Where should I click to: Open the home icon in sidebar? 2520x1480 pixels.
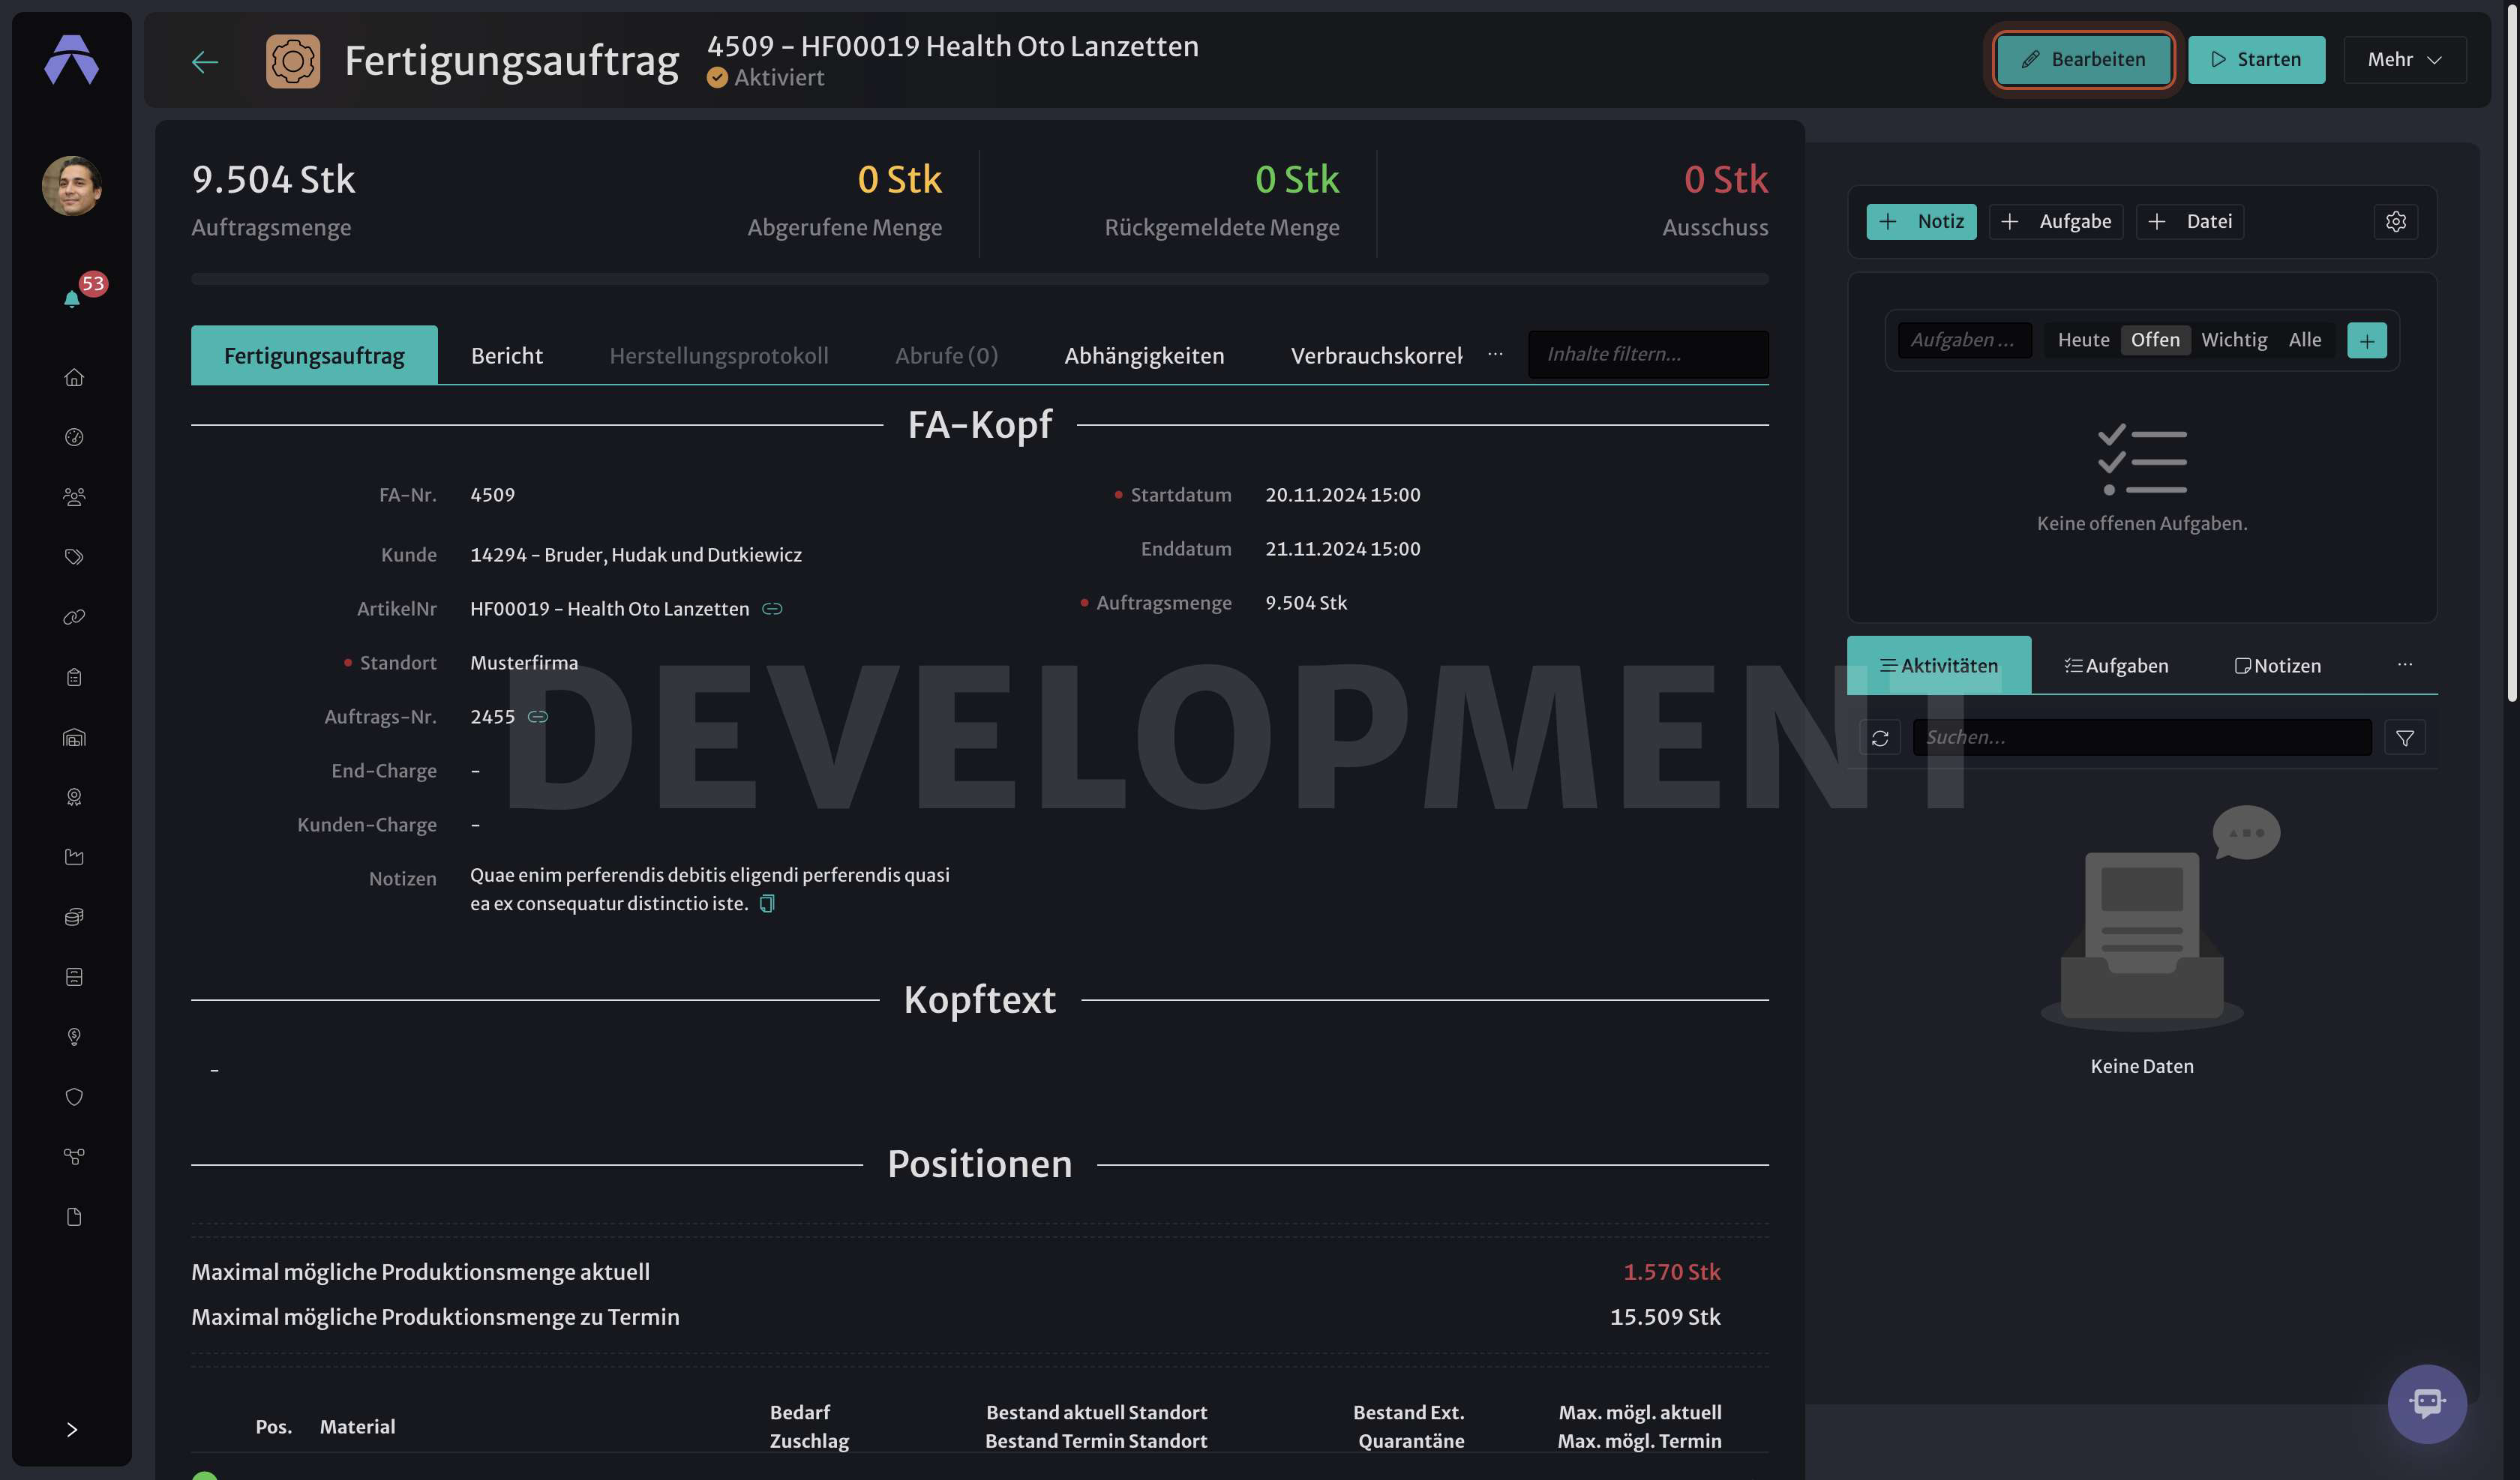pyautogui.click(x=74, y=377)
